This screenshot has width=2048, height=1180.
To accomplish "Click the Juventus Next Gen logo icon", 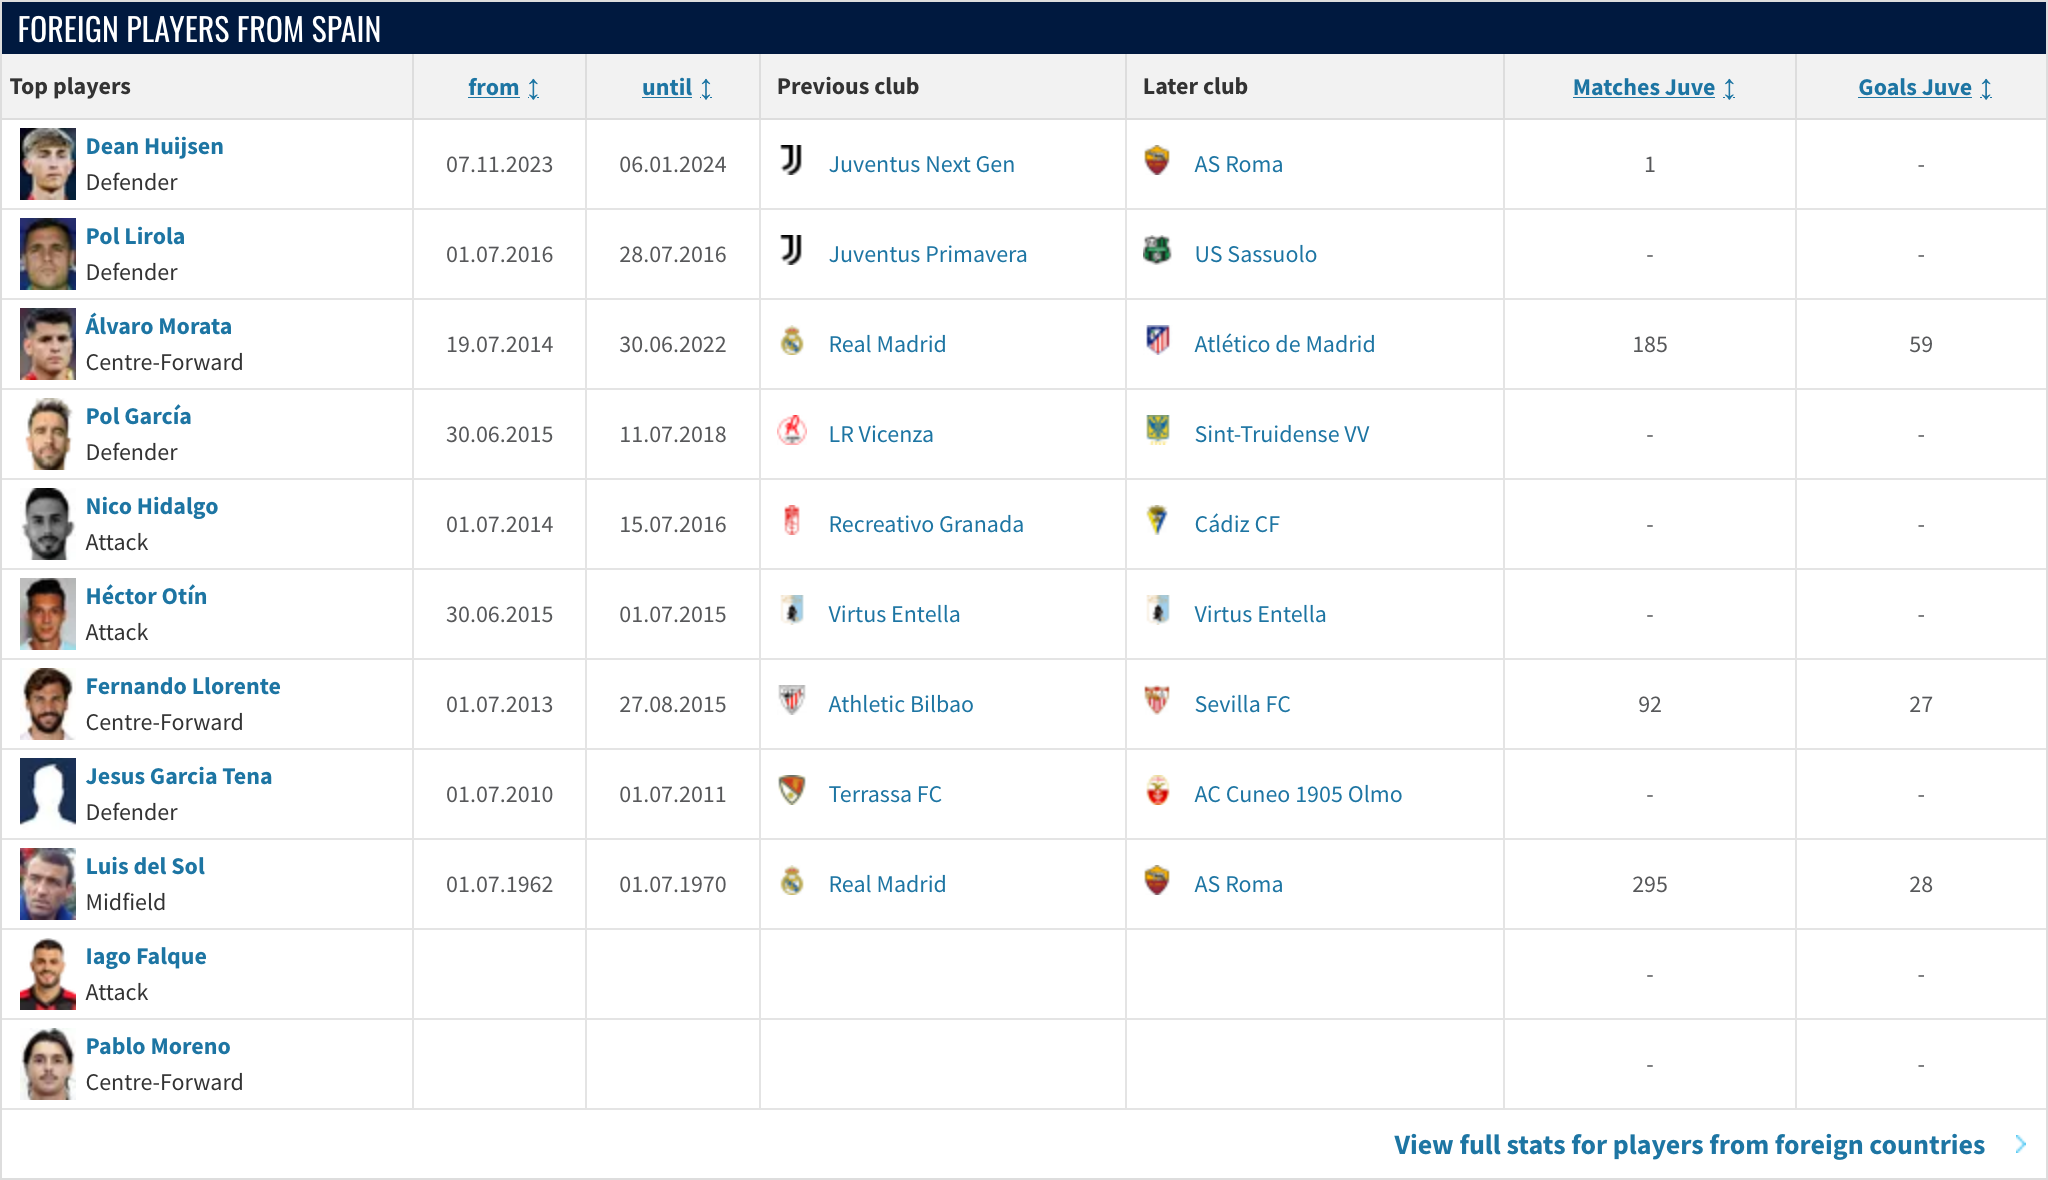I will (792, 161).
